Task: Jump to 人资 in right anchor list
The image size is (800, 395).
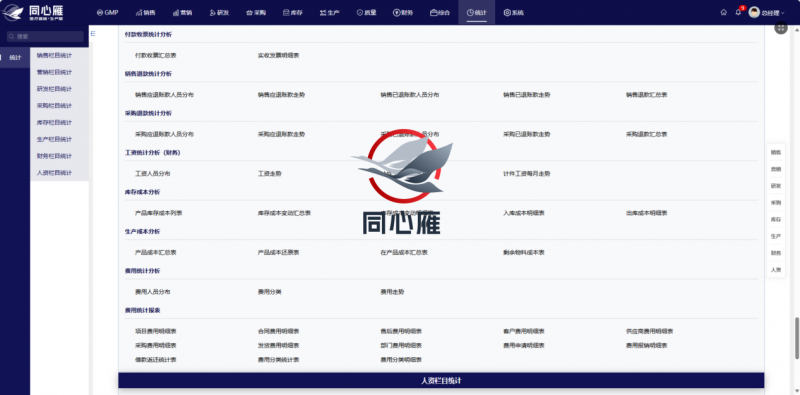Action: tap(776, 269)
